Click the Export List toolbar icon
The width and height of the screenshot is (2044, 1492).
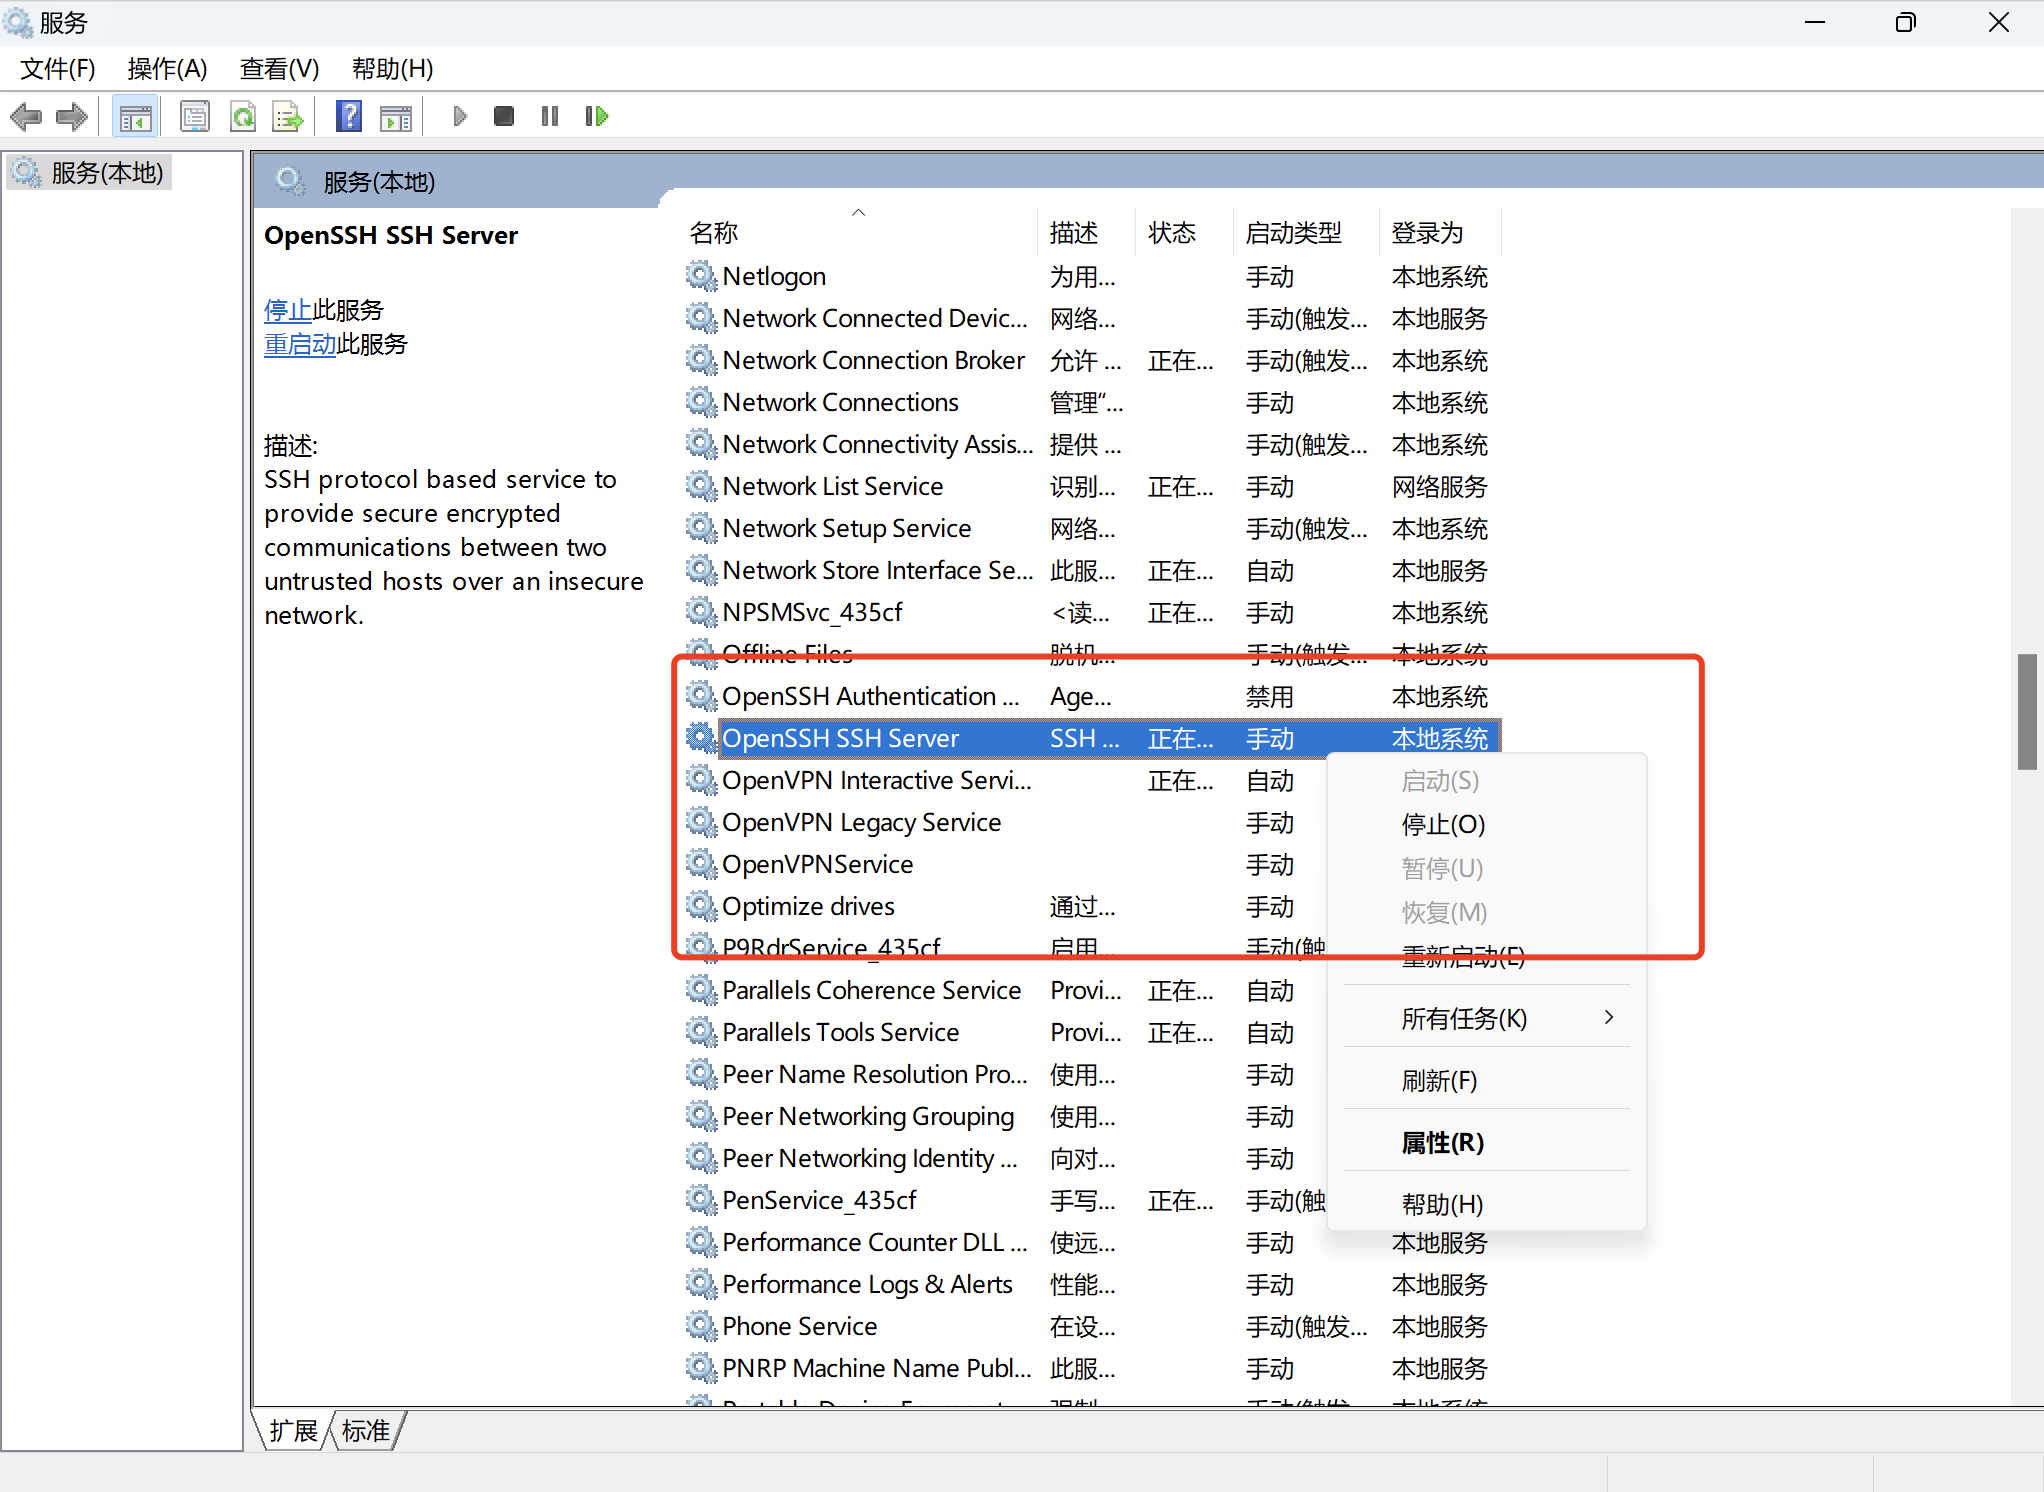(x=288, y=117)
